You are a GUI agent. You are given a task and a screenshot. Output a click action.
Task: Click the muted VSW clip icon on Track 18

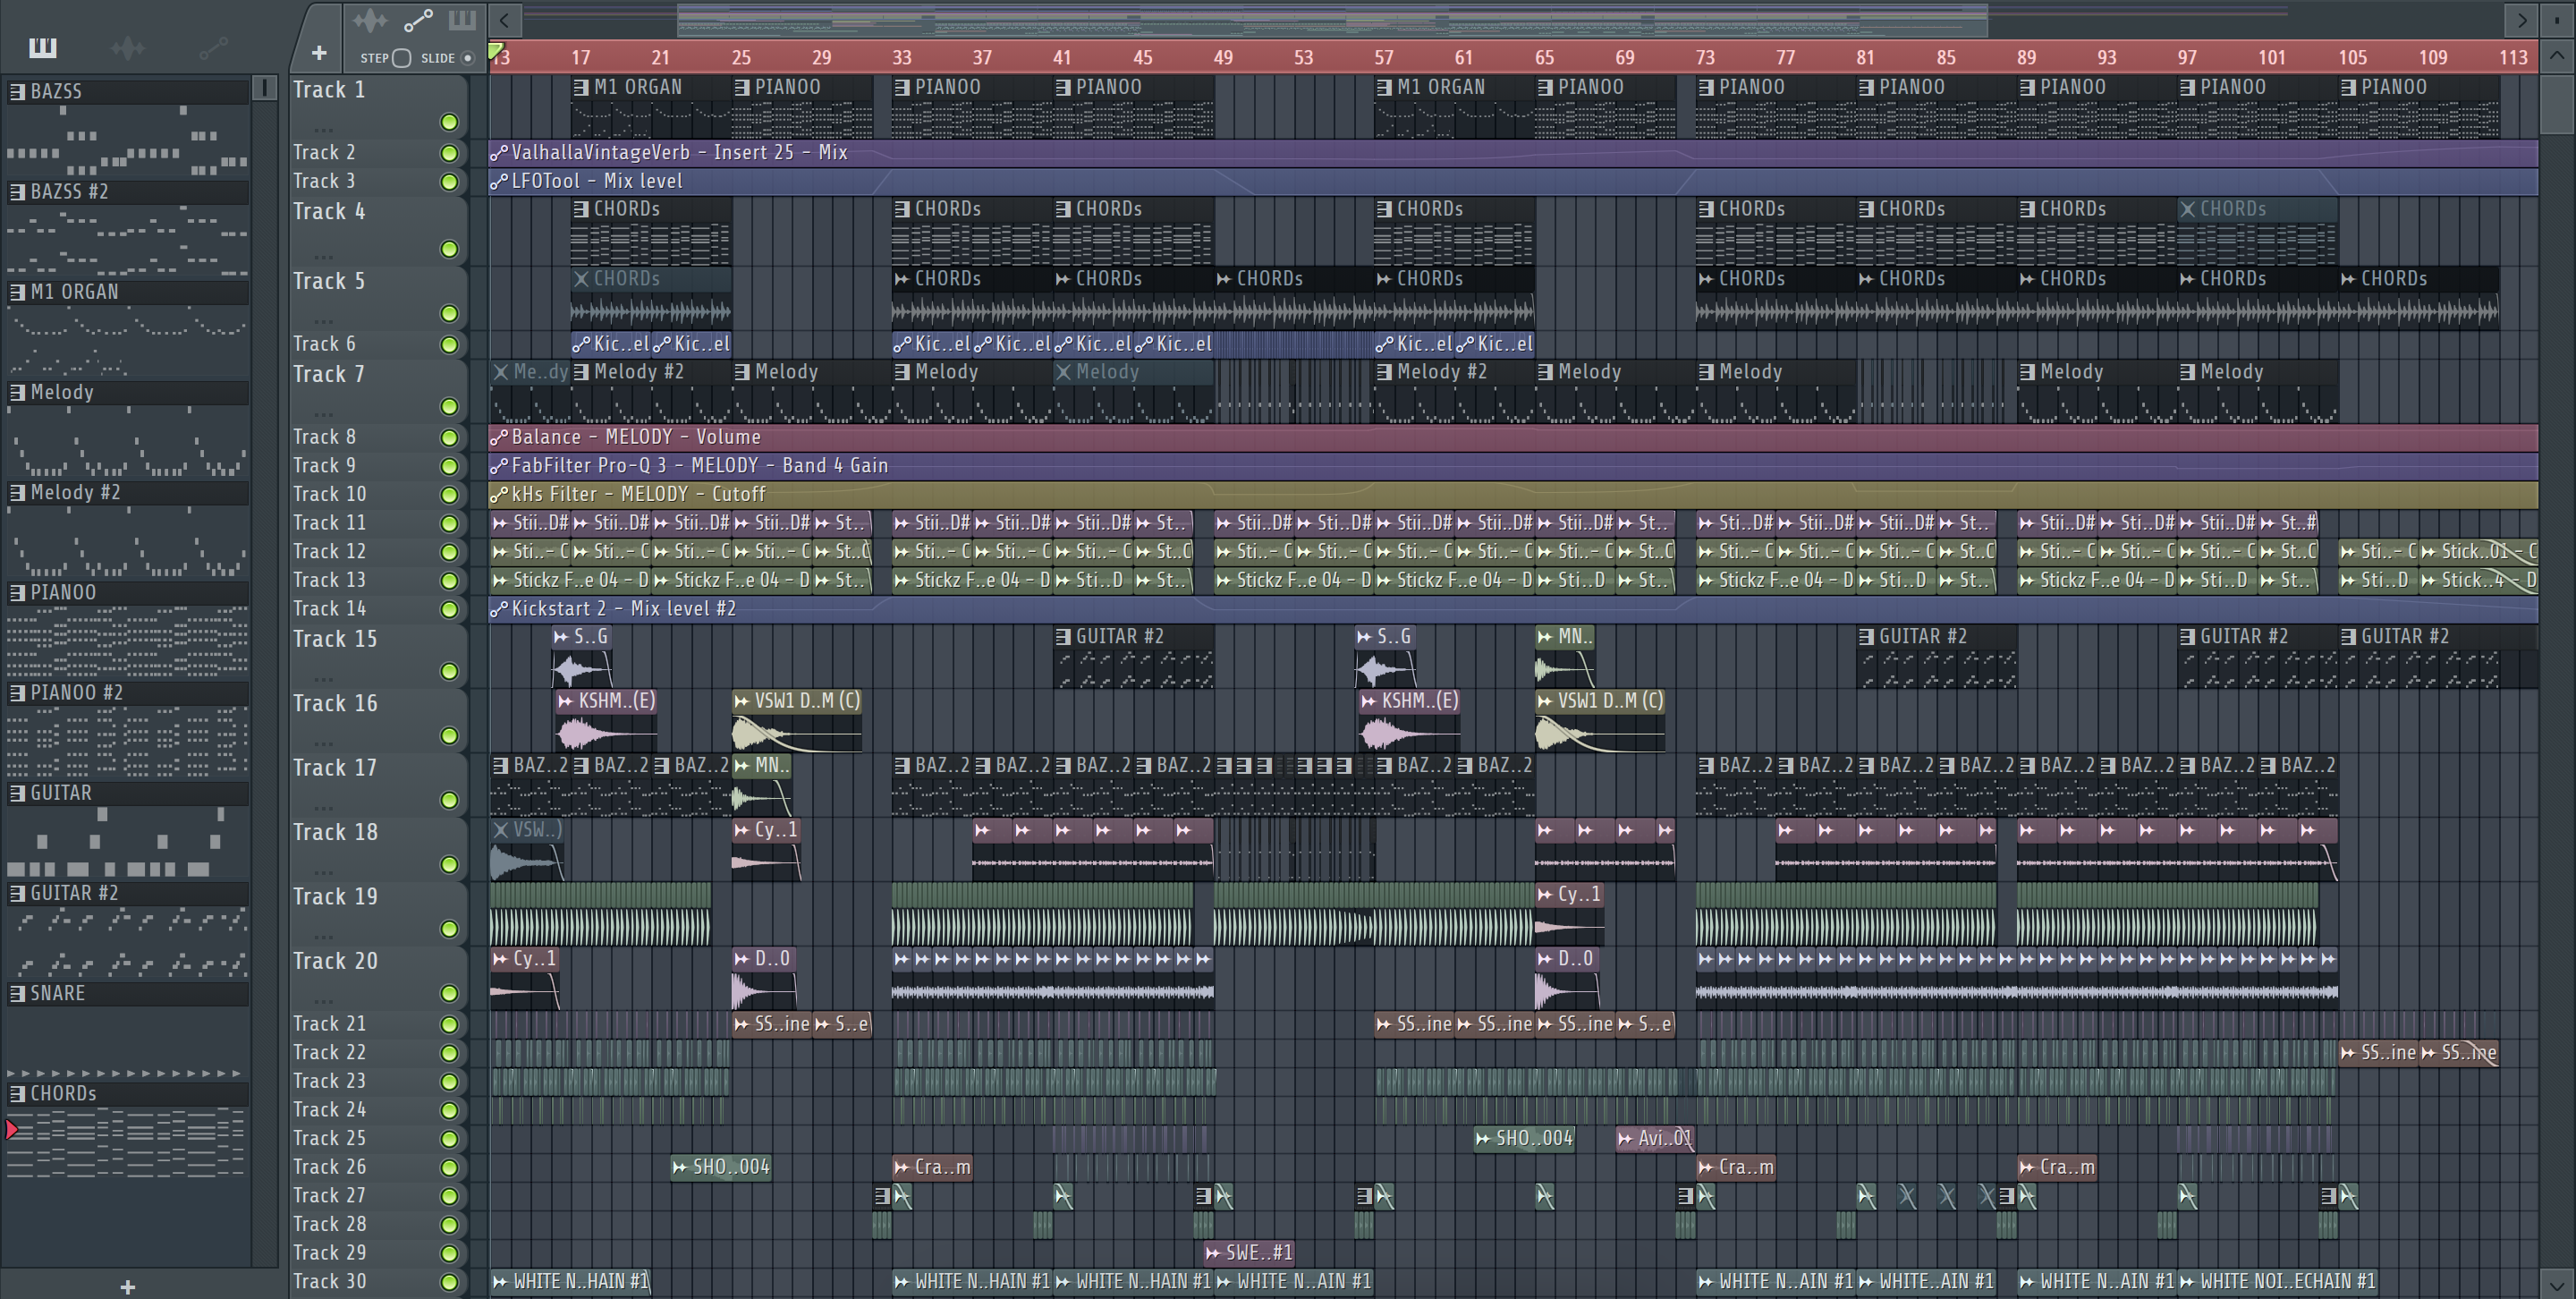(x=501, y=830)
